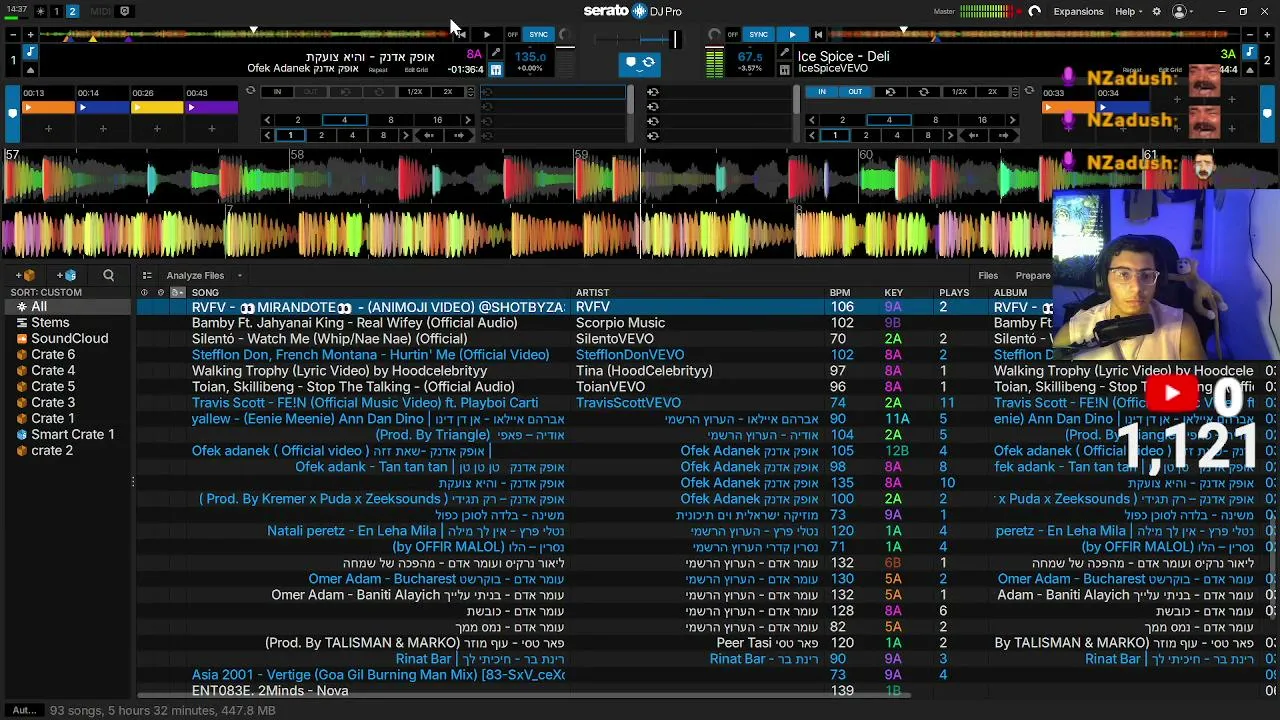Play deck 2
The width and height of the screenshot is (1280, 720).
click(x=792, y=35)
